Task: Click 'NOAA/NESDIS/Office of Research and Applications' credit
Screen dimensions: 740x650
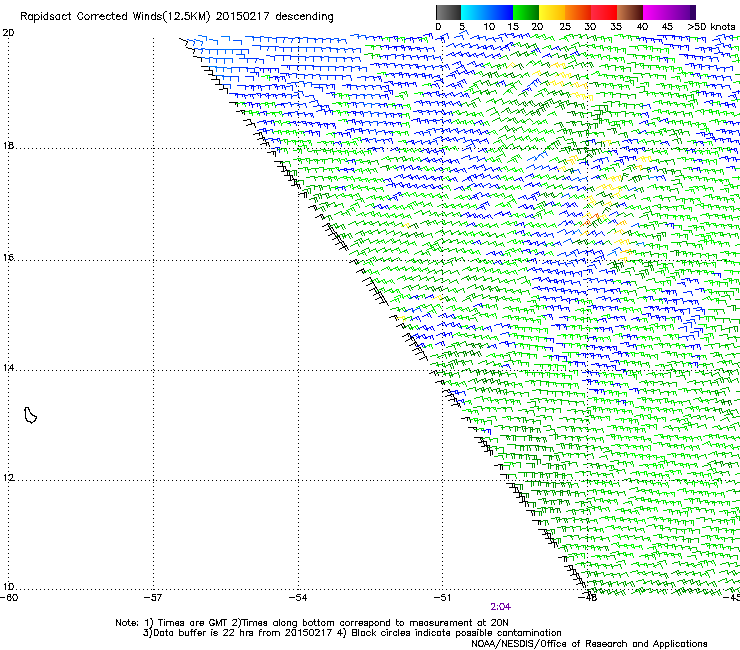Action: click(x=589, y=644)
